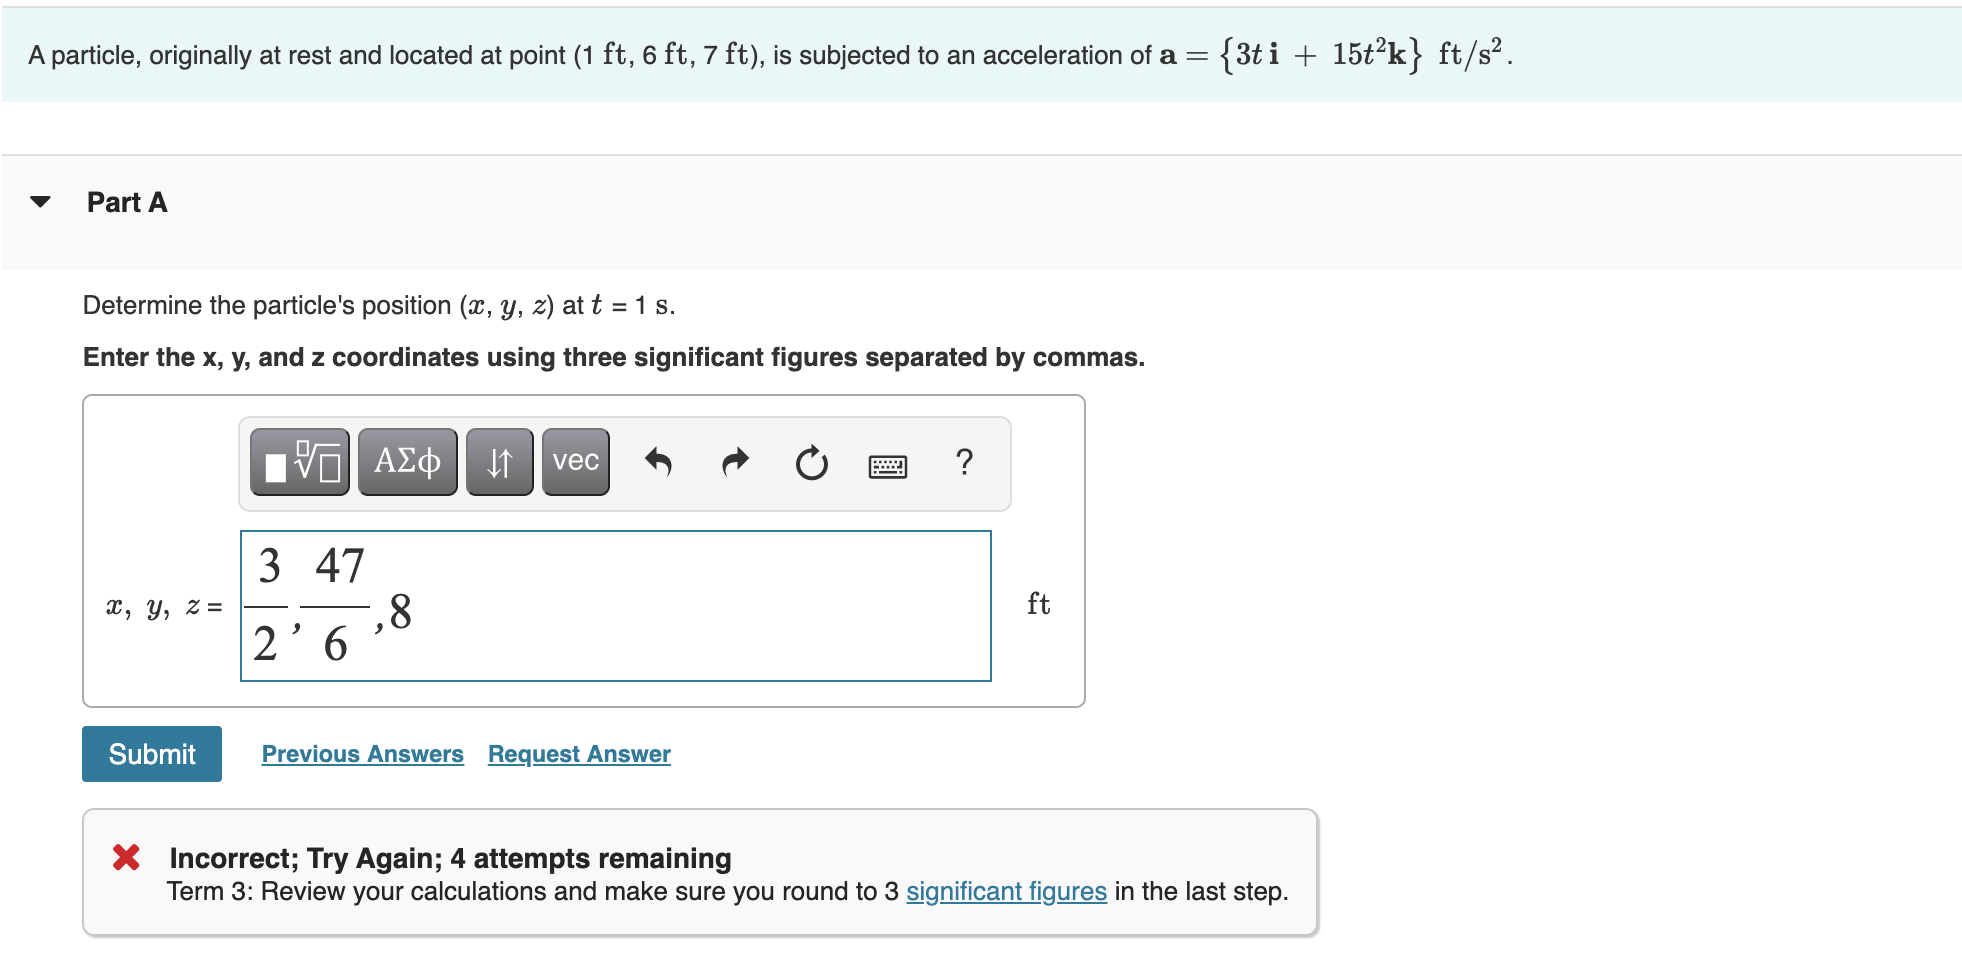
Task: Open the help question mark icon
Action: (963, 461)
